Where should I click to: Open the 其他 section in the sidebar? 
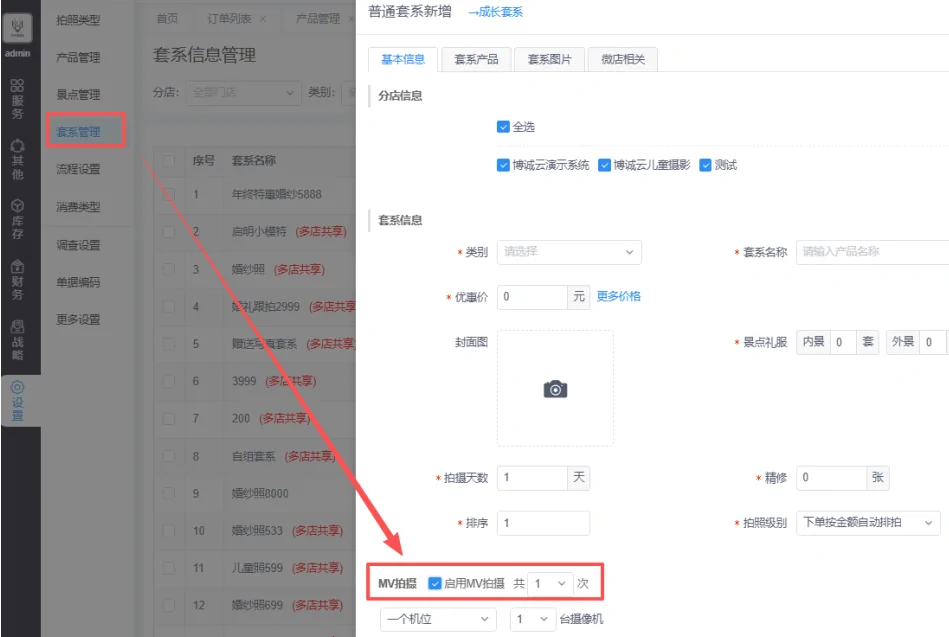[17, 159]
